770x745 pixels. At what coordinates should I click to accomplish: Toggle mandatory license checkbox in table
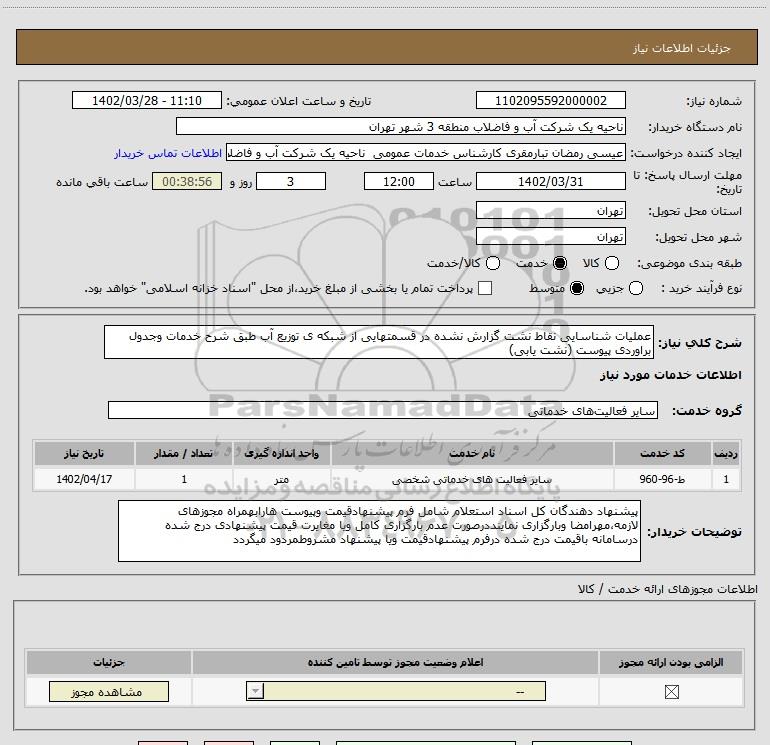(x=671, y=692)
